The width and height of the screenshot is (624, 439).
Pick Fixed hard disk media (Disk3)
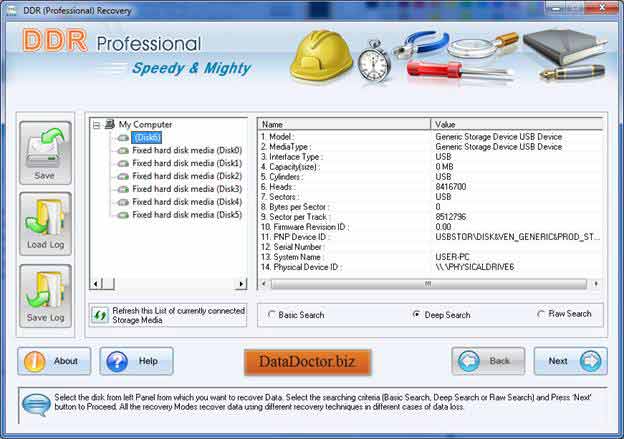coord(187,189)
